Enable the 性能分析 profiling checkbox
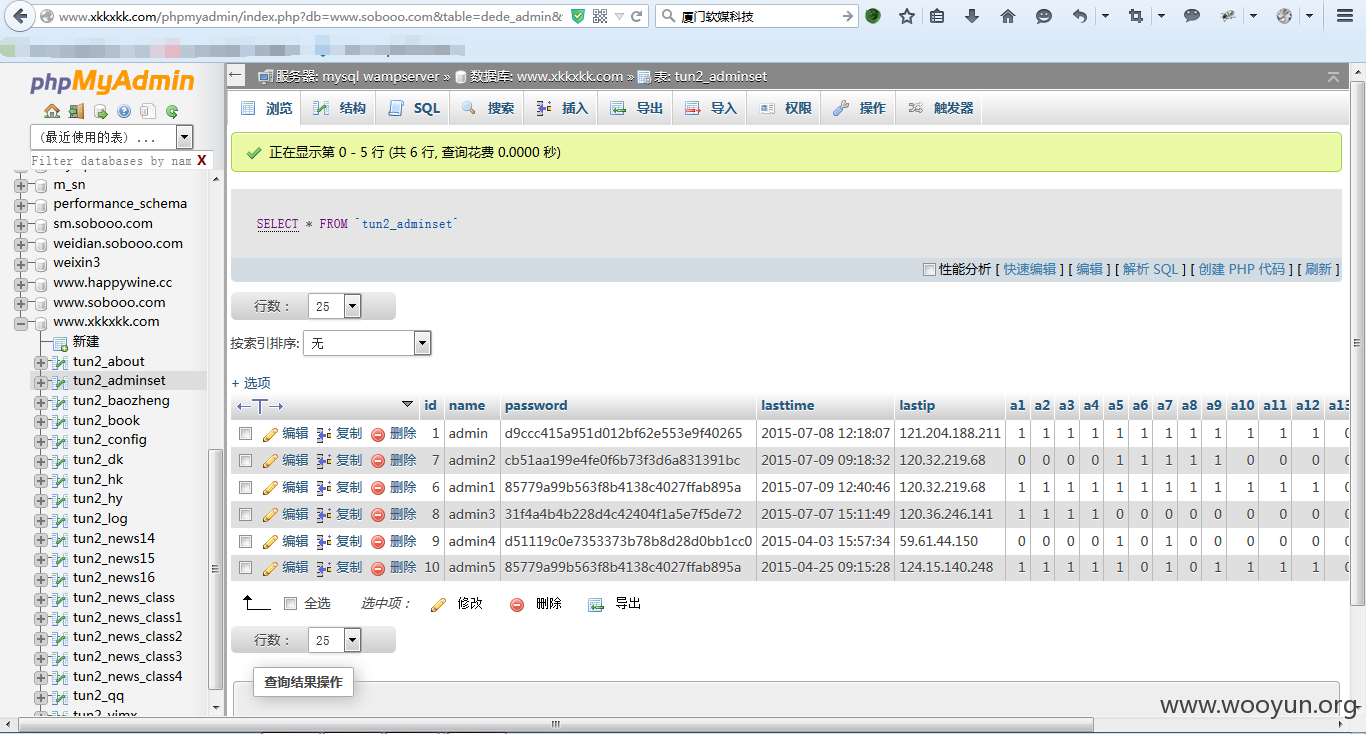 929,270
